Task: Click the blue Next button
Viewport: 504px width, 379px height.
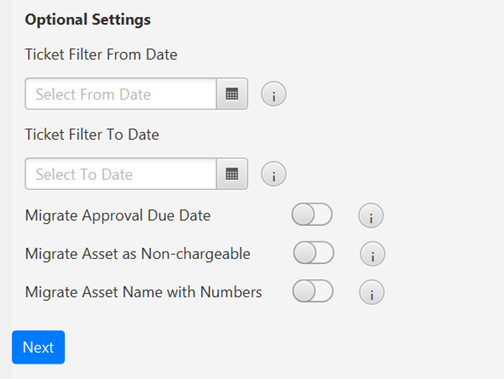Action: [38, 347]
